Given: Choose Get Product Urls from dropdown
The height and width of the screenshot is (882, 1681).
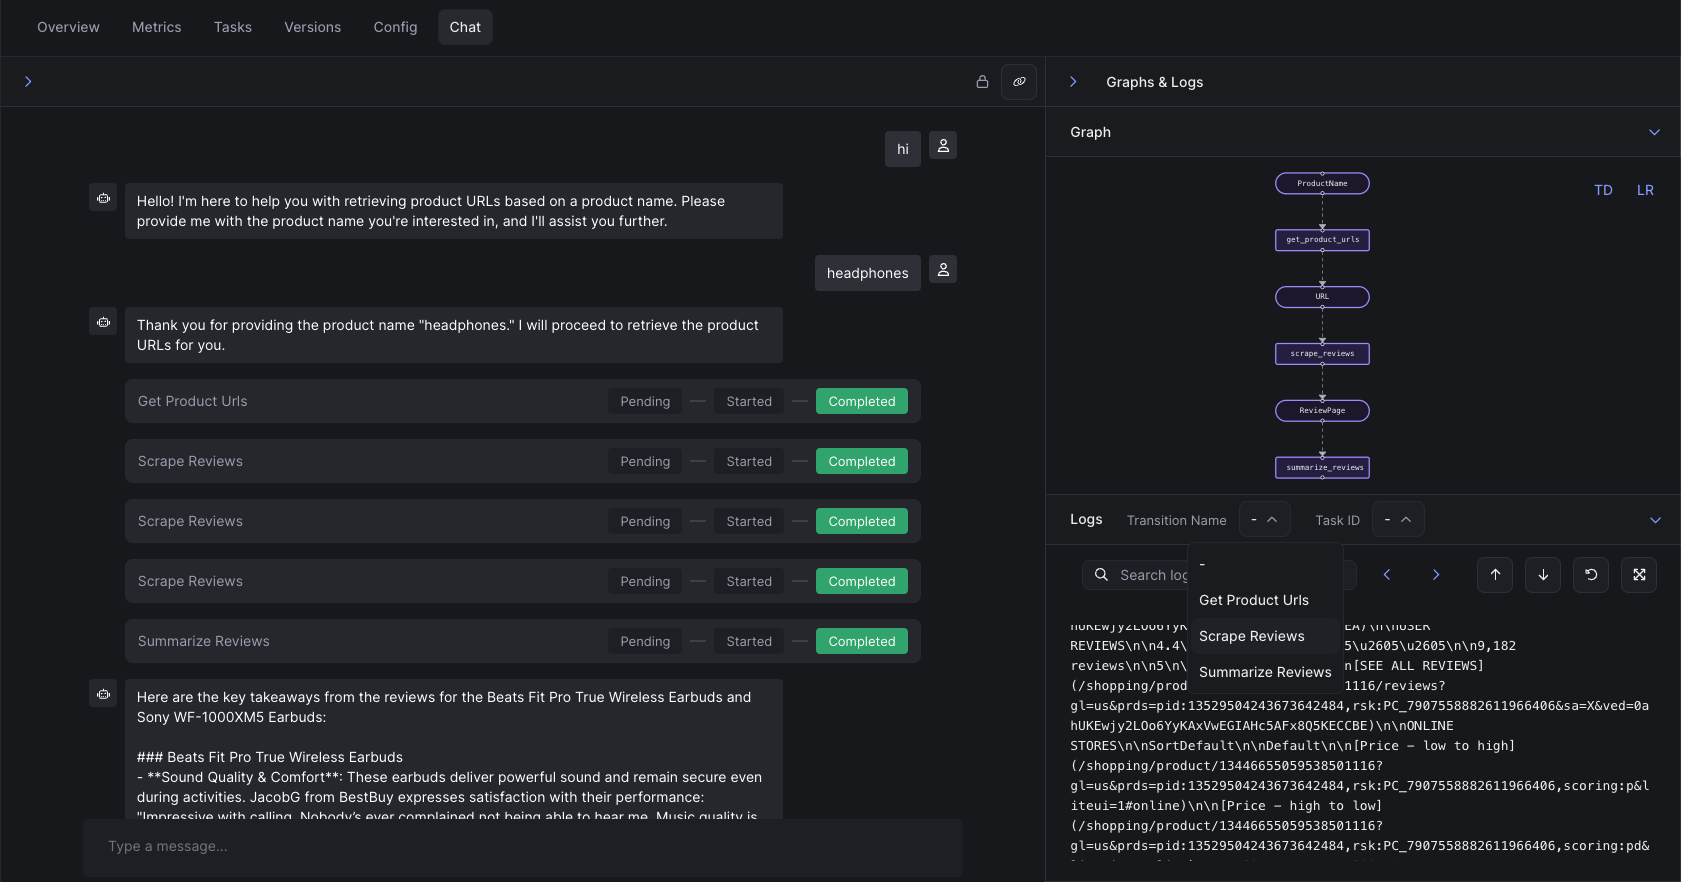Looking at the screenshot, I should [1264, 600].
